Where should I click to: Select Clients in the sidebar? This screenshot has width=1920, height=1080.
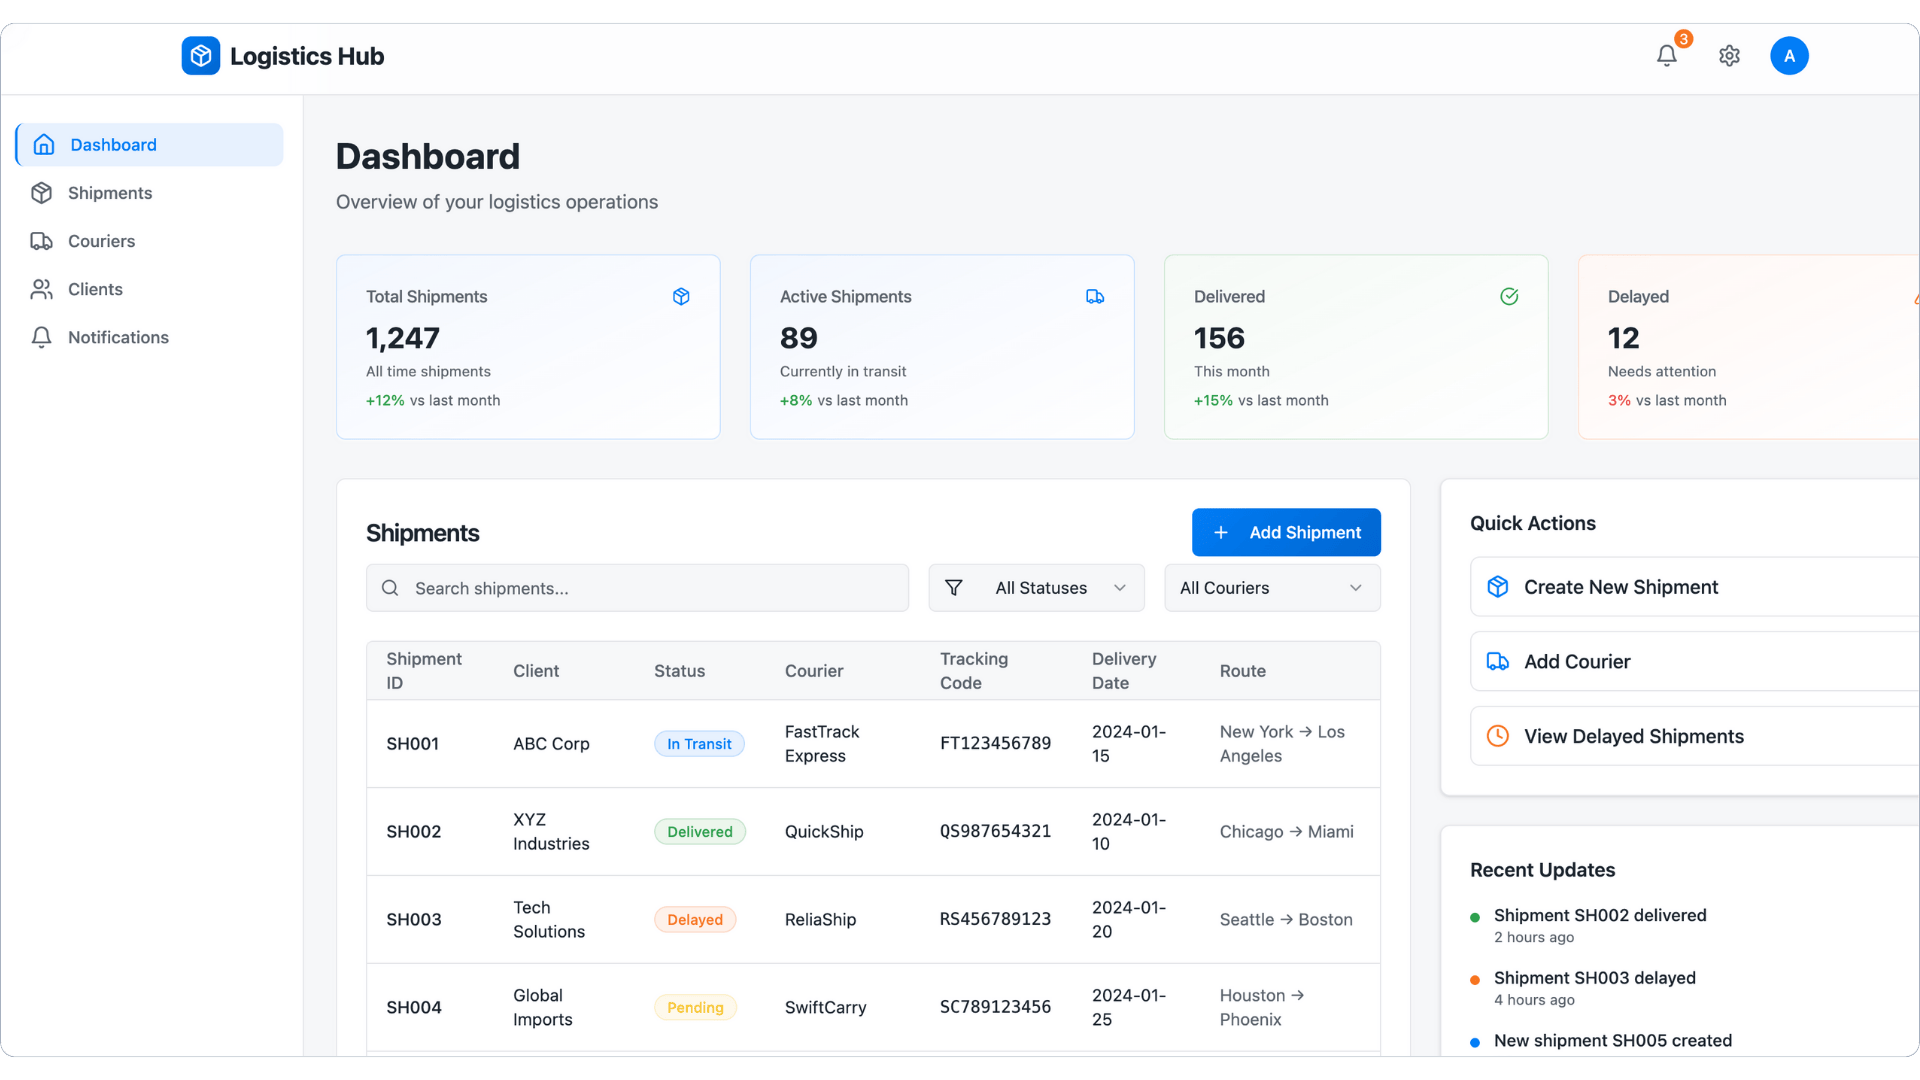95,289
